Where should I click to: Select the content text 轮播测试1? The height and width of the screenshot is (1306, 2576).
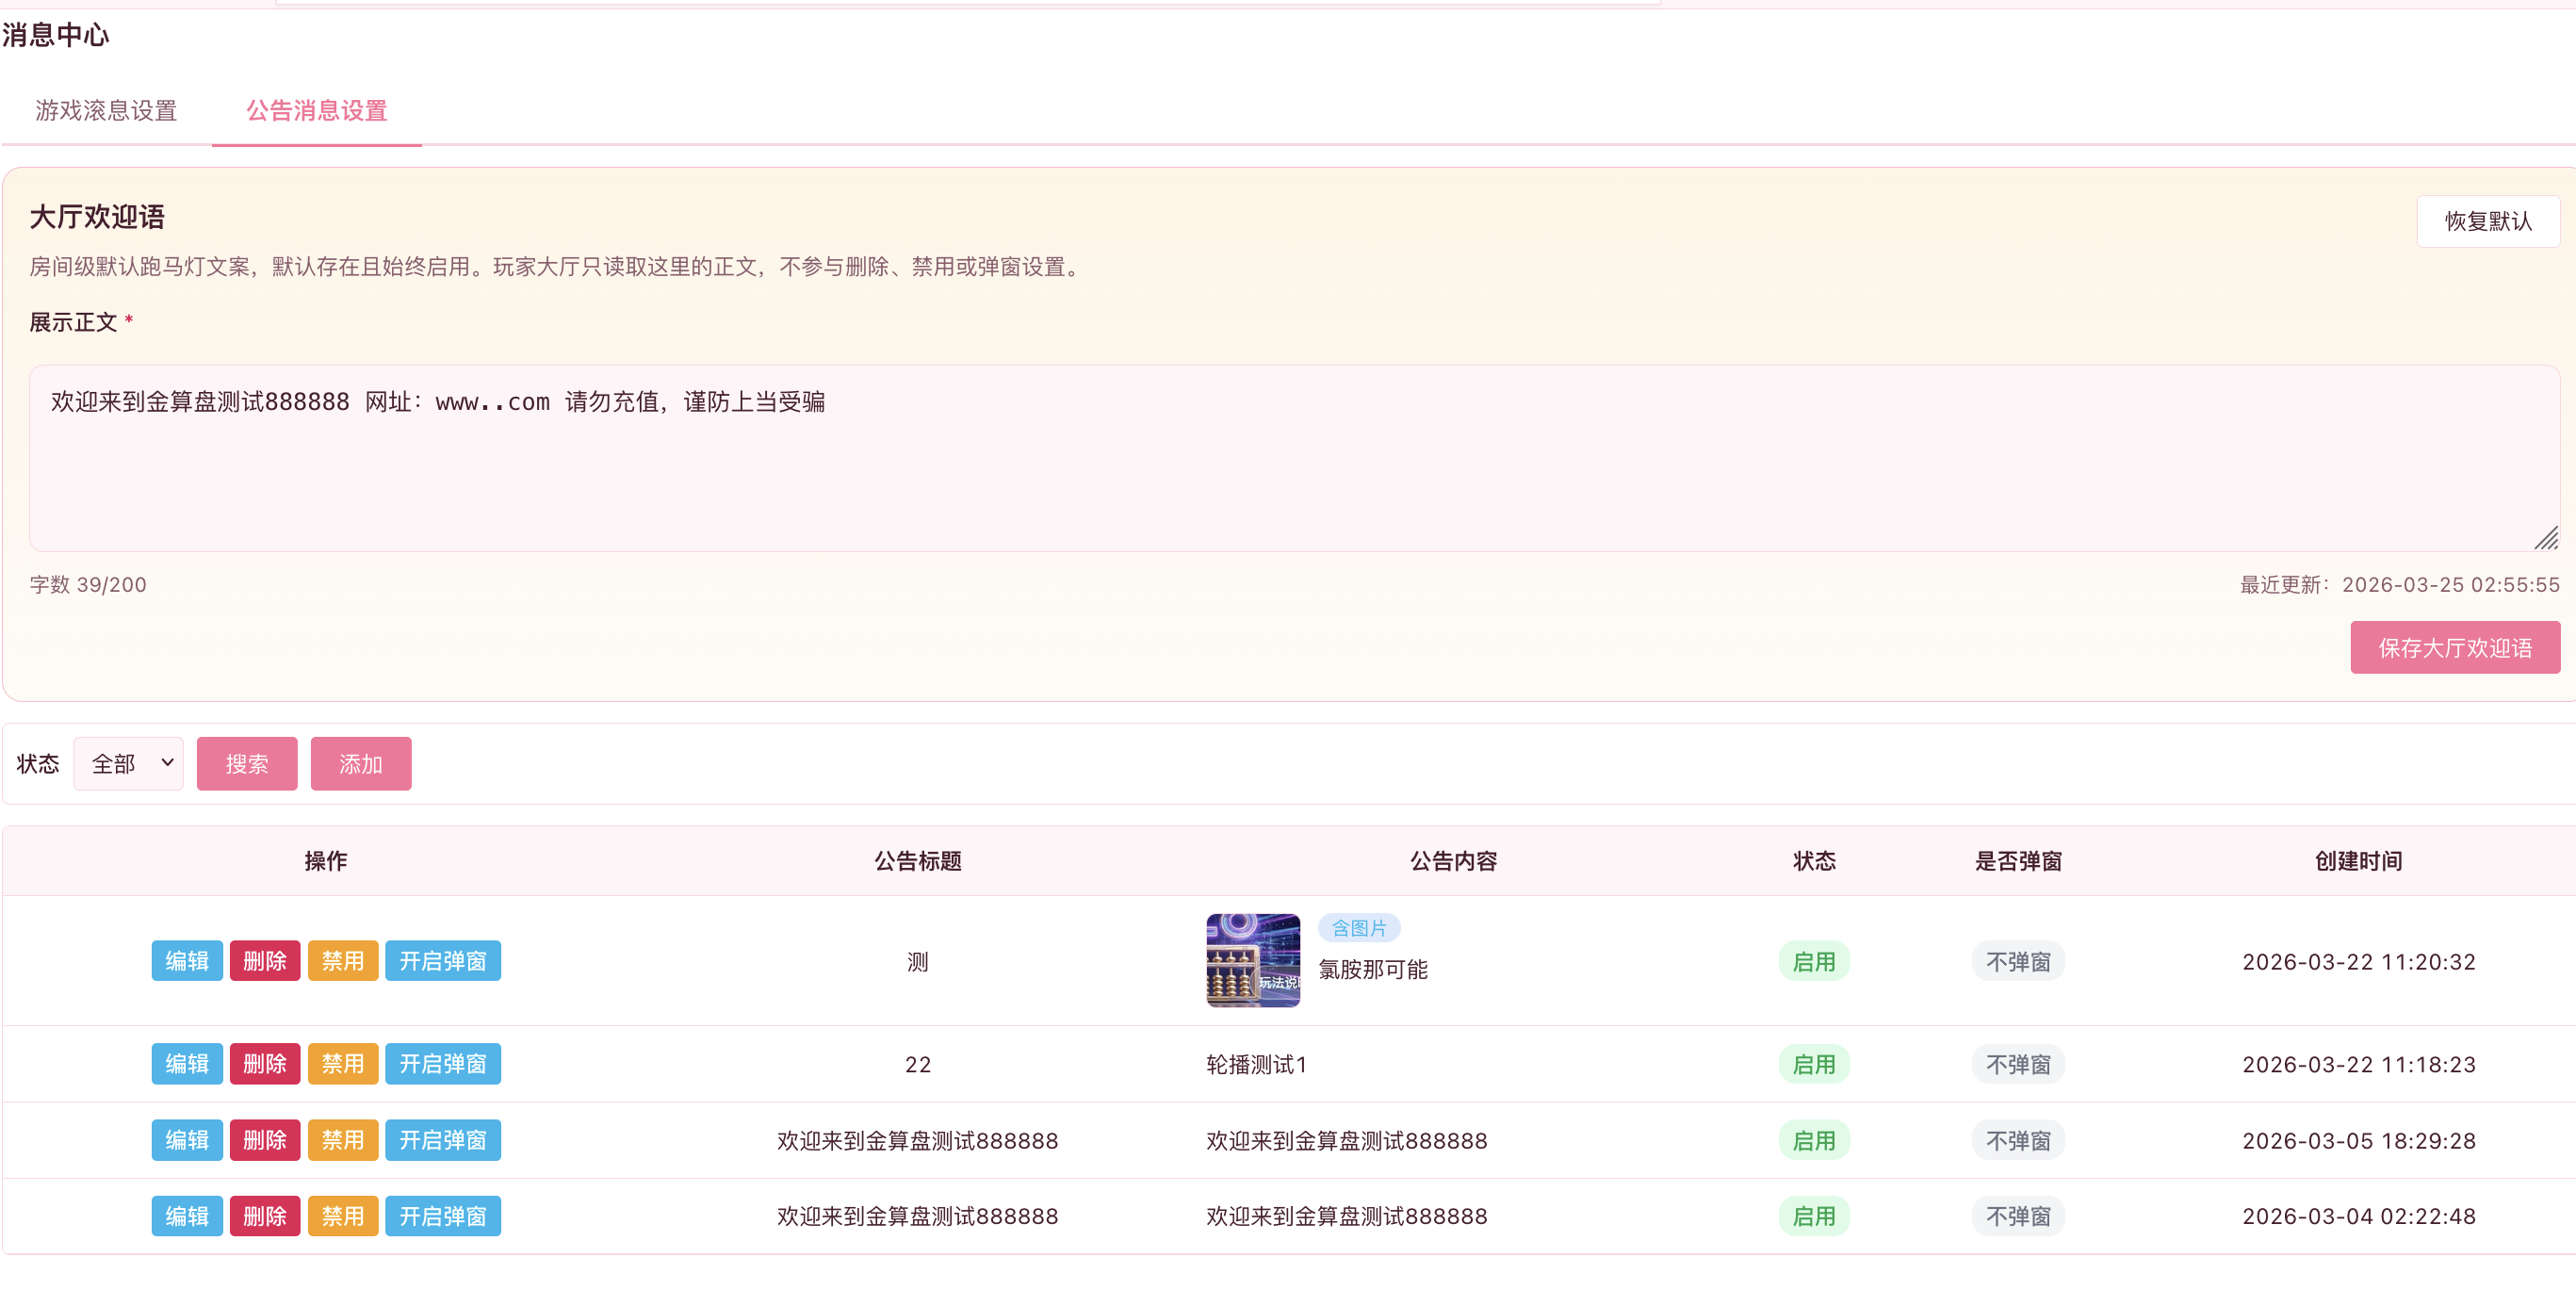tap(1257, 1064)
